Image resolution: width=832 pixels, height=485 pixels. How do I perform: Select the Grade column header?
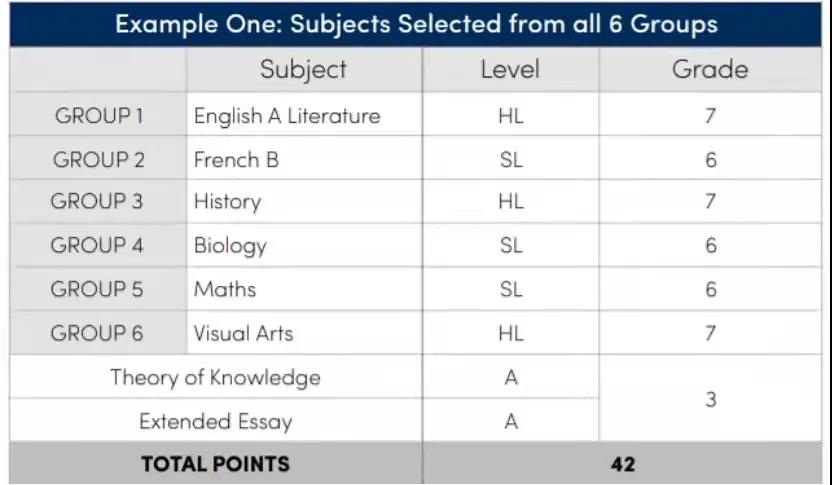tap(710, 70)
